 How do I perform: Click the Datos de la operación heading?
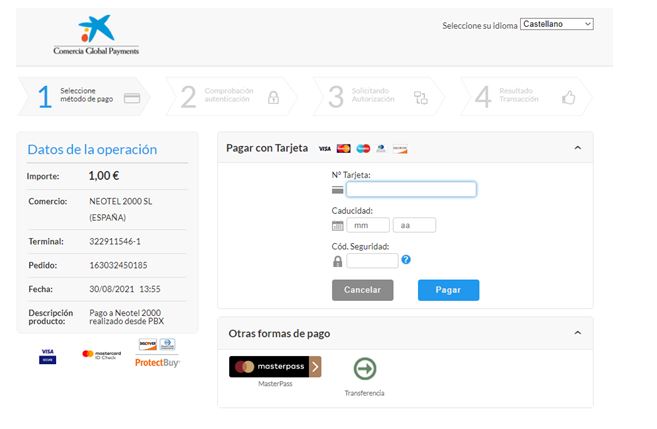click(x=92, y=150)
